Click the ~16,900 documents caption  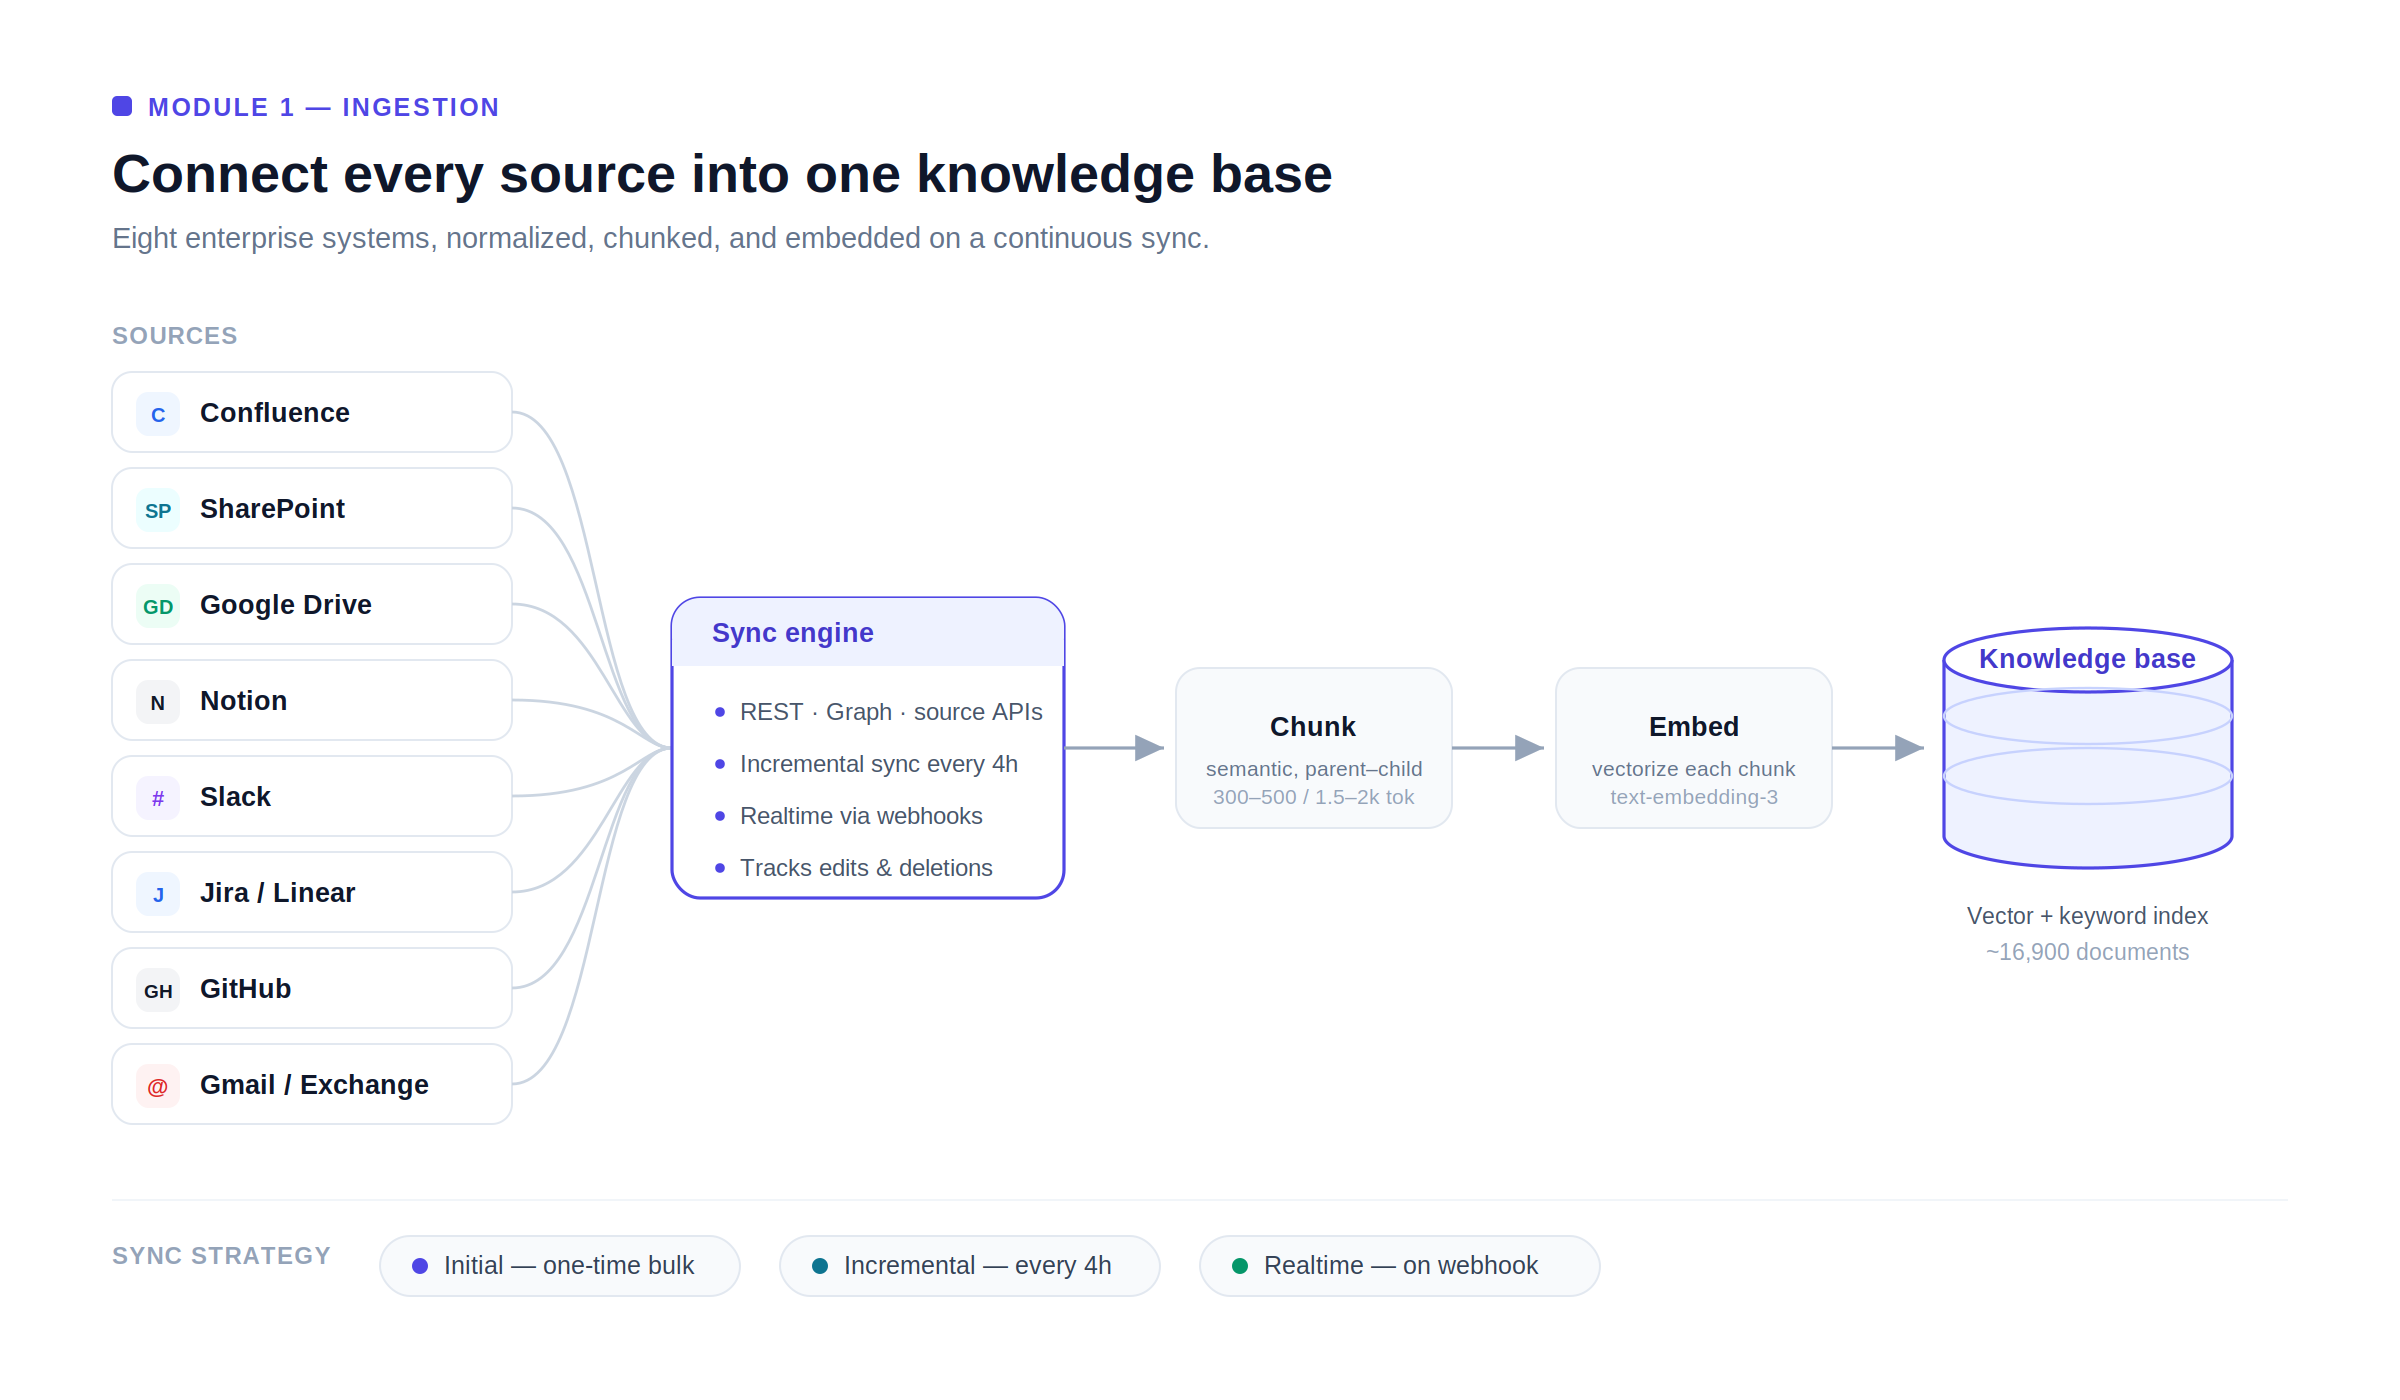pyautogui.click(x=2087, y=952)
